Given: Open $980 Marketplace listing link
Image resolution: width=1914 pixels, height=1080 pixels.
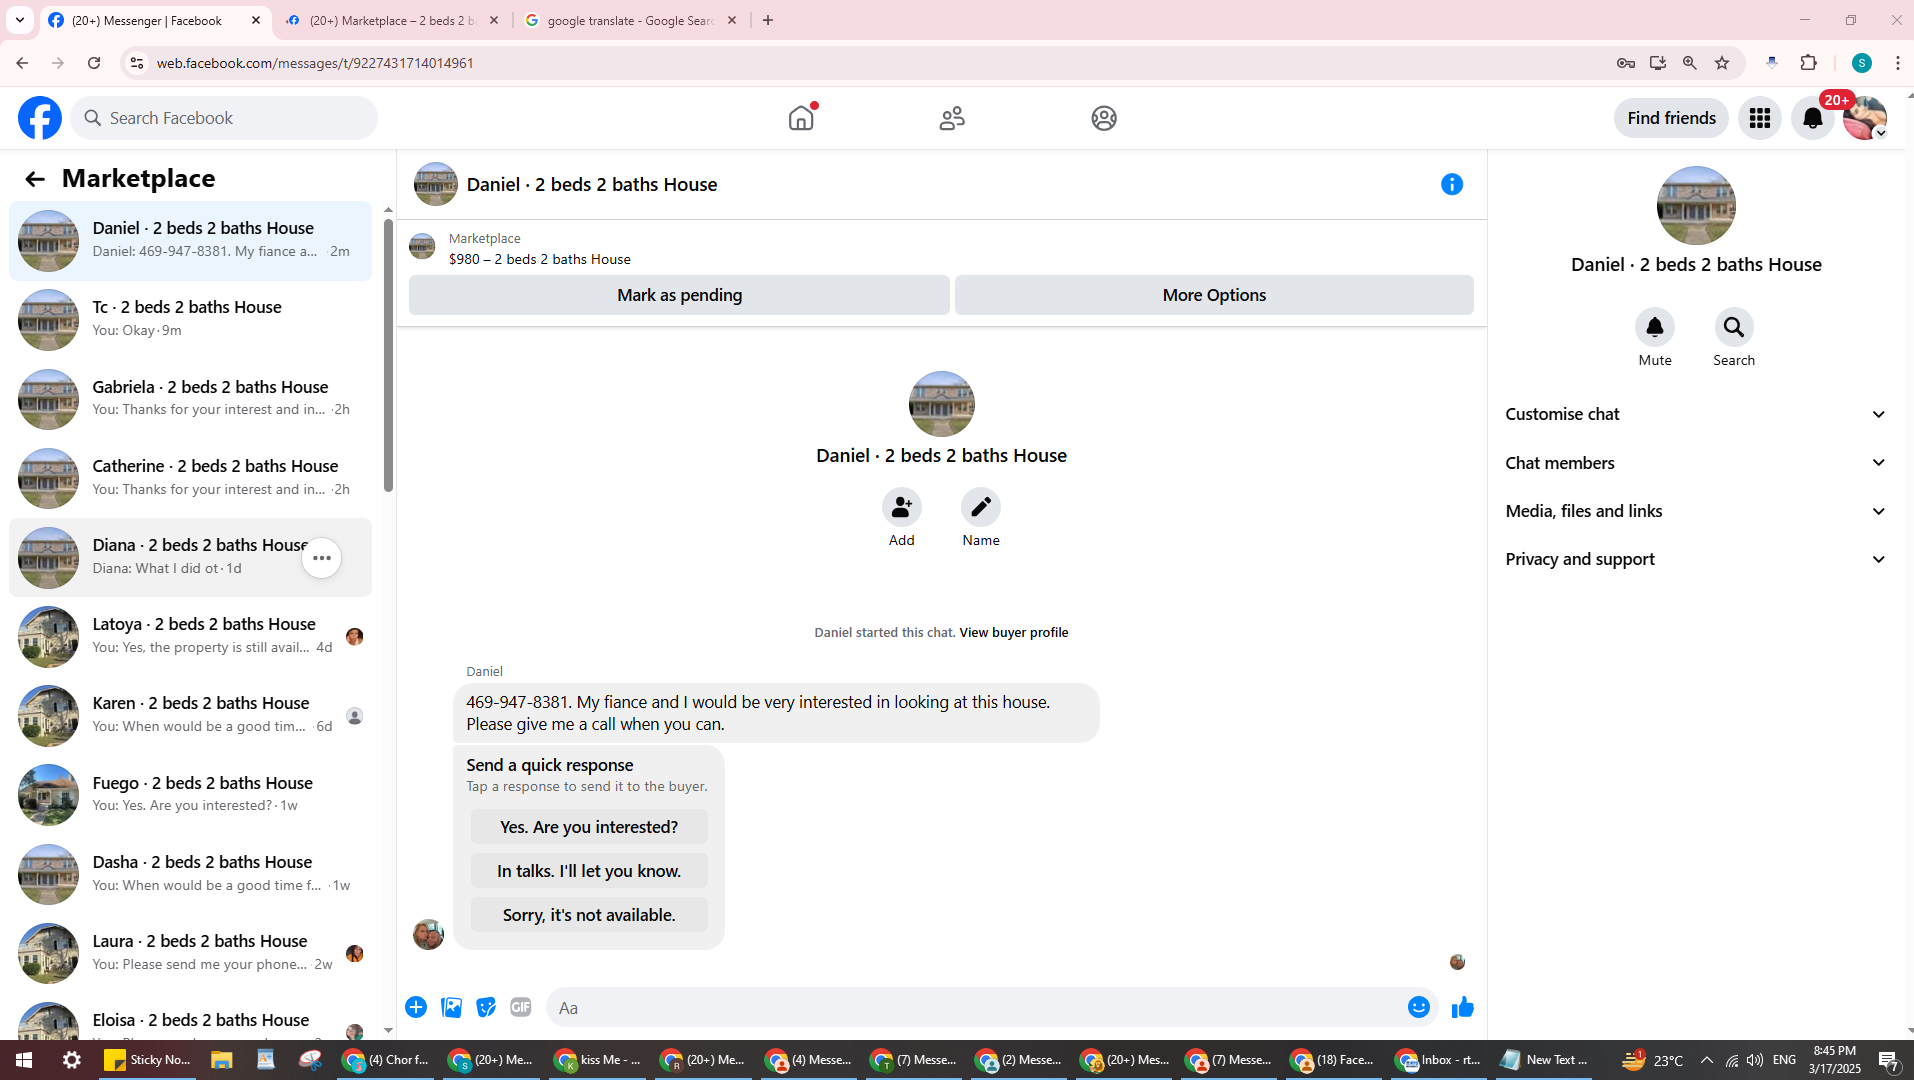Looking at the screenshot, I should pos(539,259).
